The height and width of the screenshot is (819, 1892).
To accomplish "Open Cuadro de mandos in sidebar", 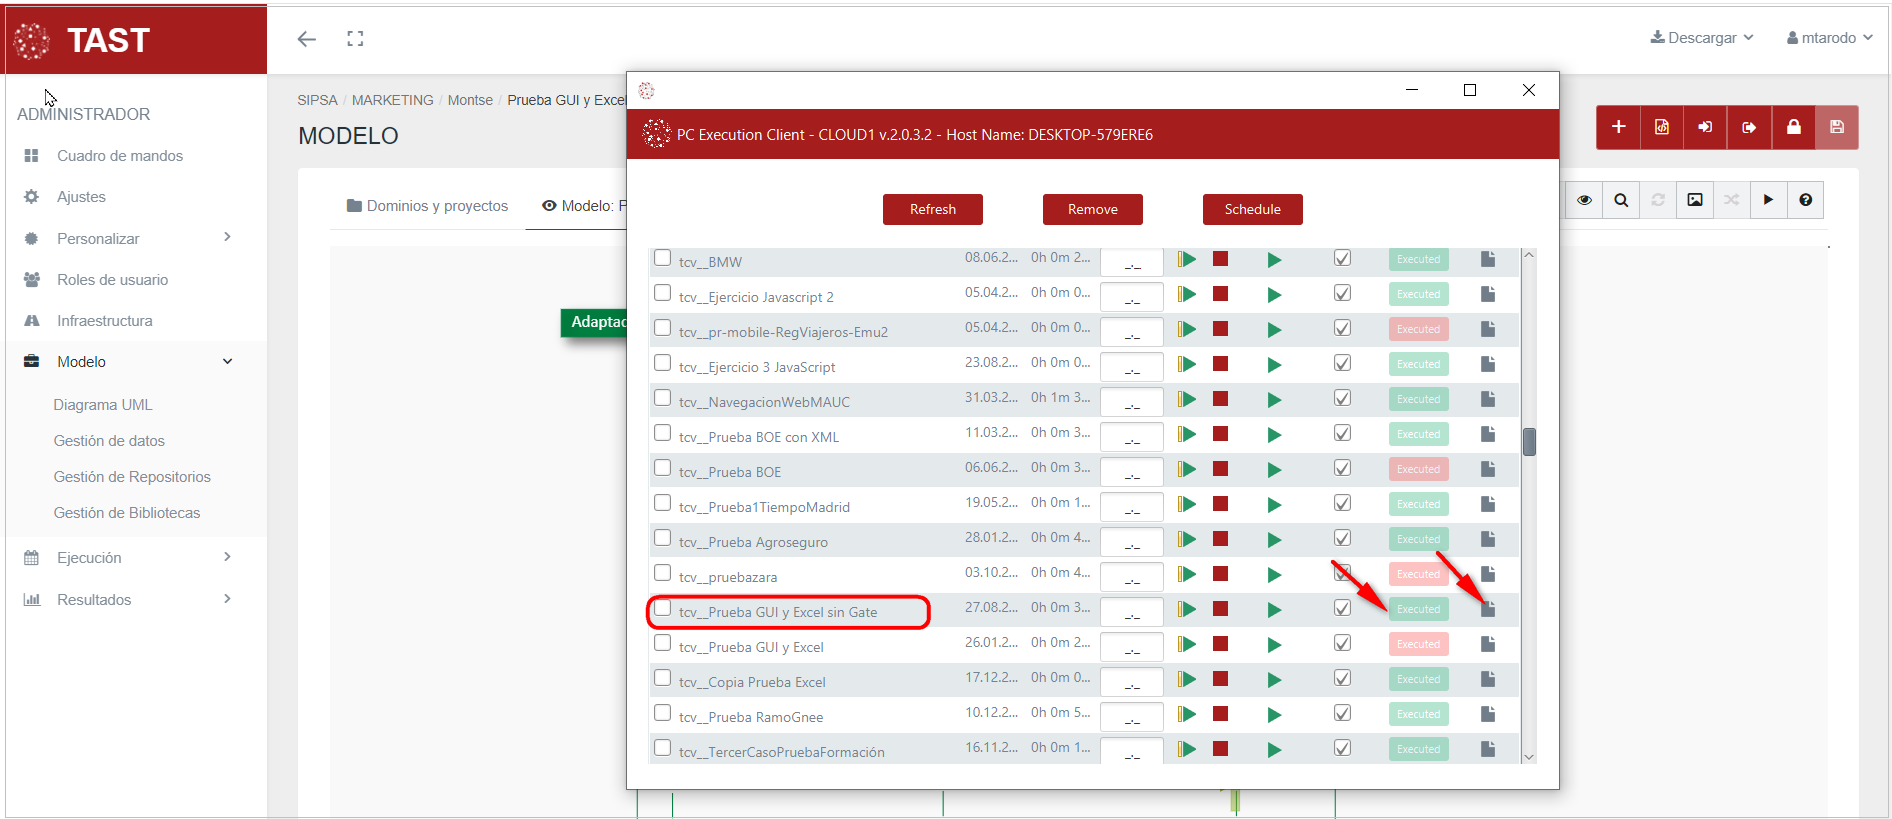I will click(119, 156).
